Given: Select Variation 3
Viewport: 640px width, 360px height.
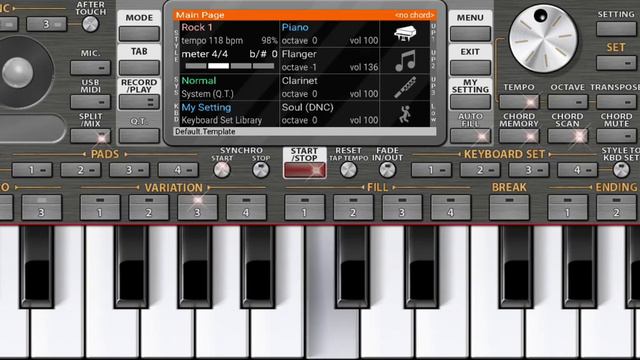Looking at the screenshot, I should coord(198,208).
